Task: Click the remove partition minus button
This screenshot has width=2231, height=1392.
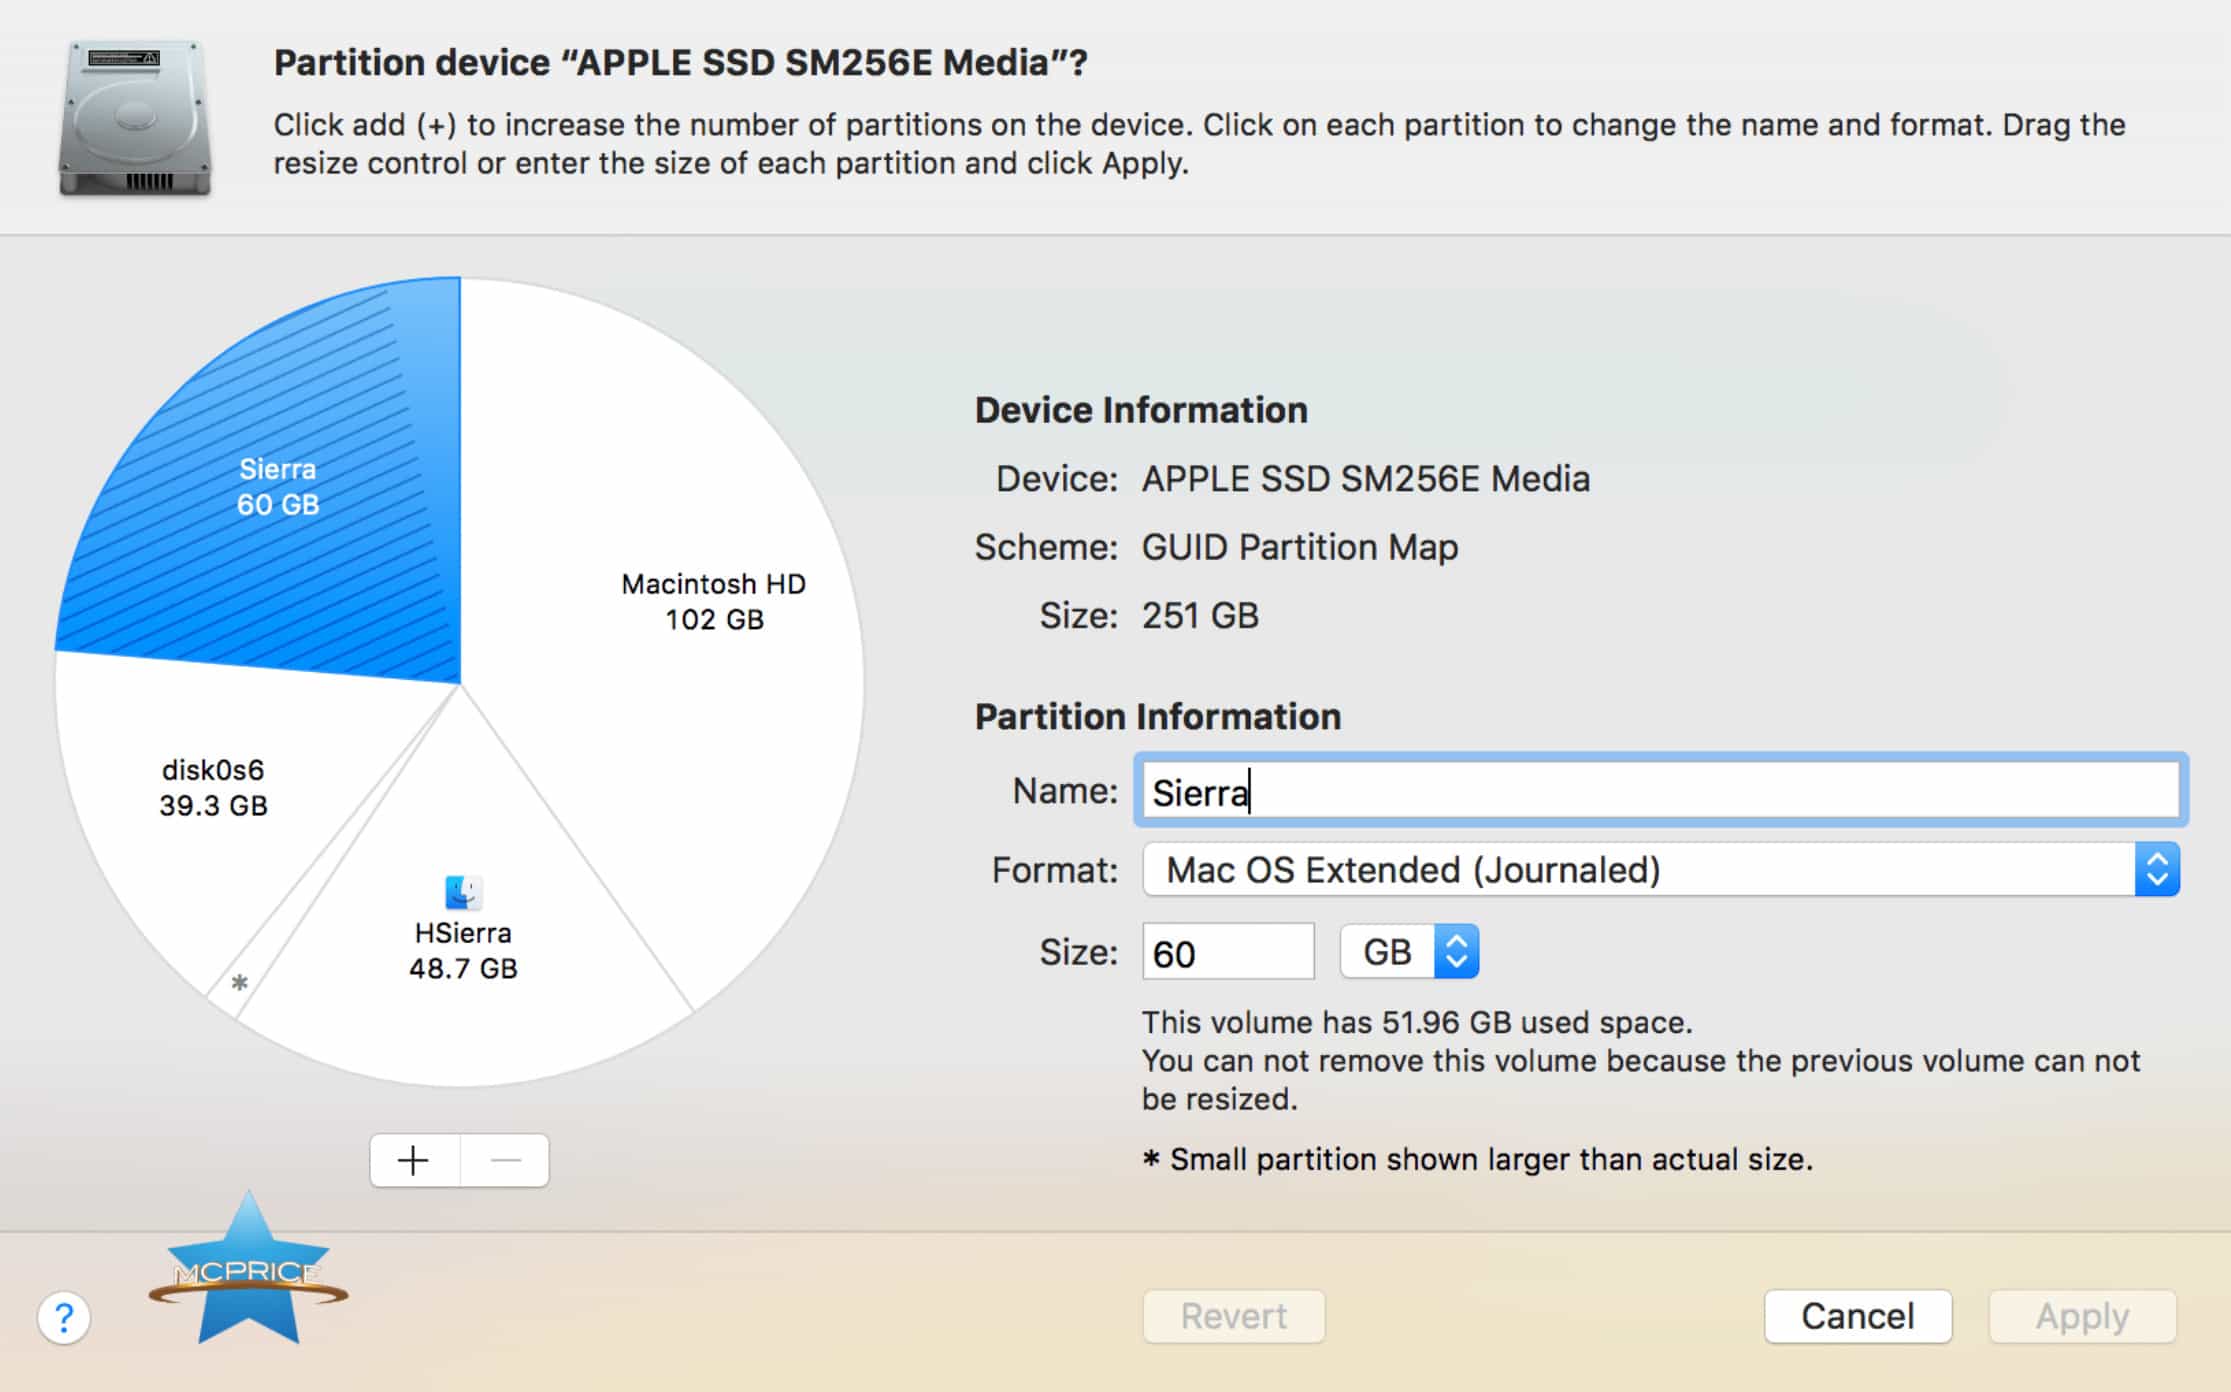Action: tap(505, 1160)
